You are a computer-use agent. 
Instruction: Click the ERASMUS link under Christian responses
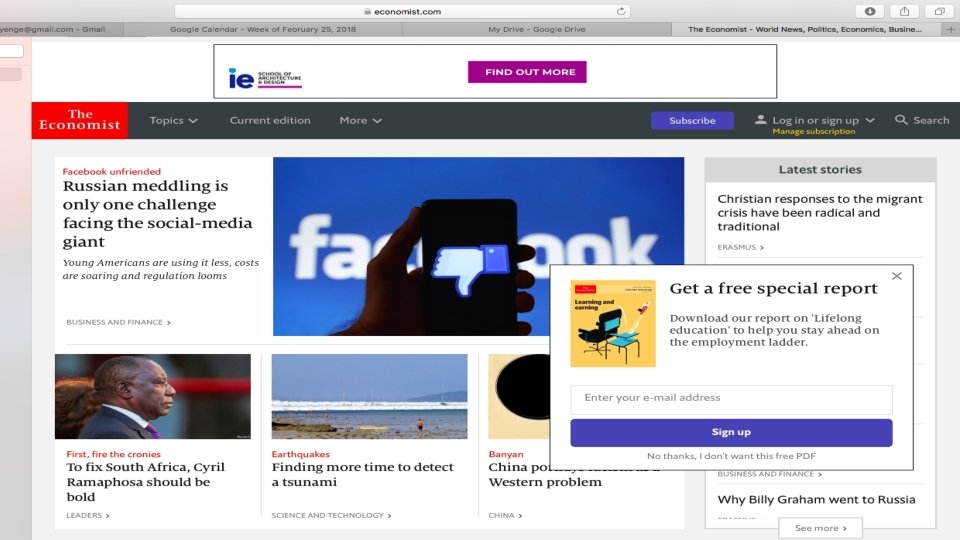(740, 247)
